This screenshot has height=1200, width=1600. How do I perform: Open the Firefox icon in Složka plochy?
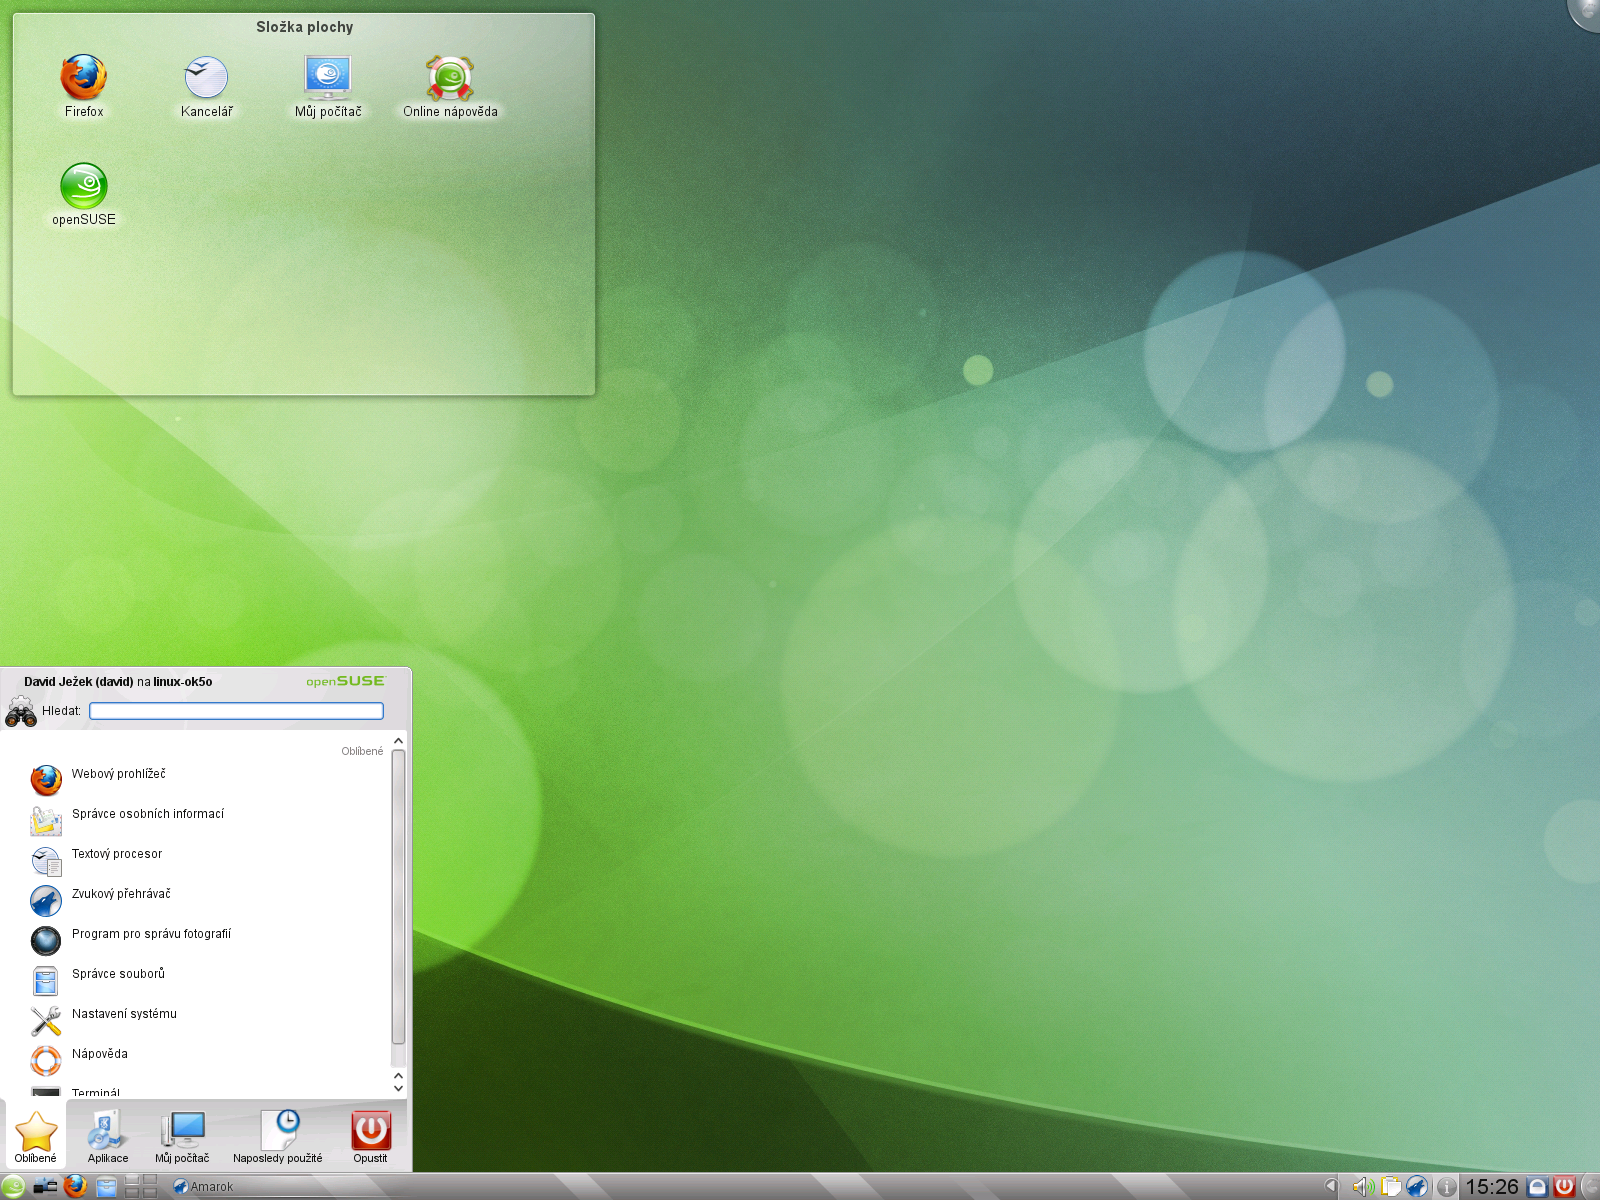[84, 86]
